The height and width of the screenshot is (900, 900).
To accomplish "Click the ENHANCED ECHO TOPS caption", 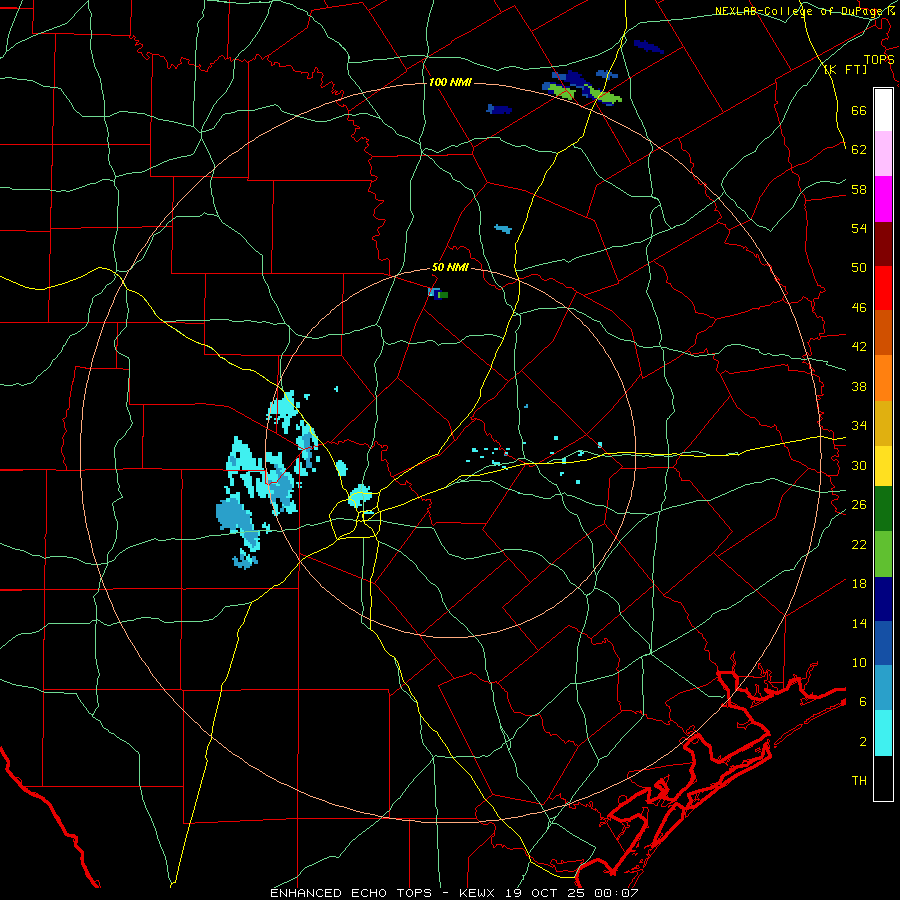I will [351, 893].
